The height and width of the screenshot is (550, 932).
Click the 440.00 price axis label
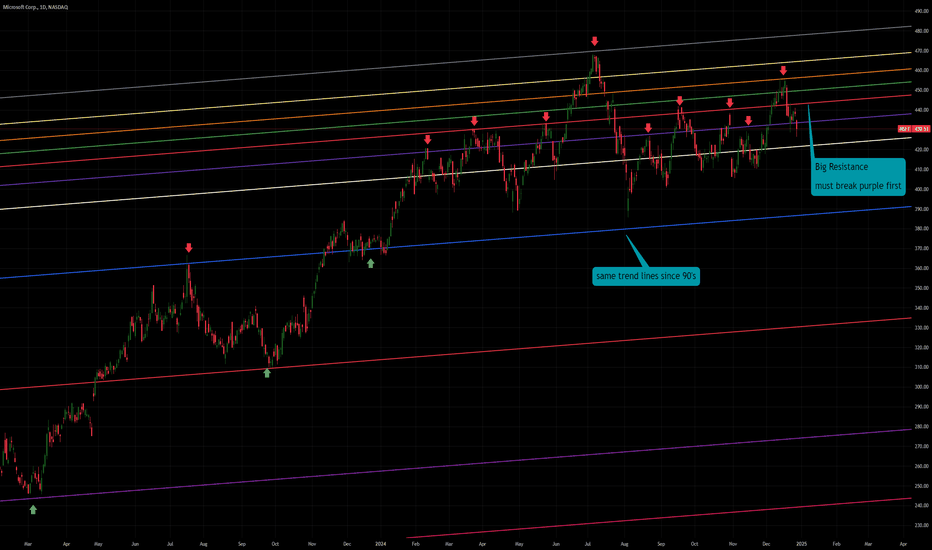tap(922, 110)
